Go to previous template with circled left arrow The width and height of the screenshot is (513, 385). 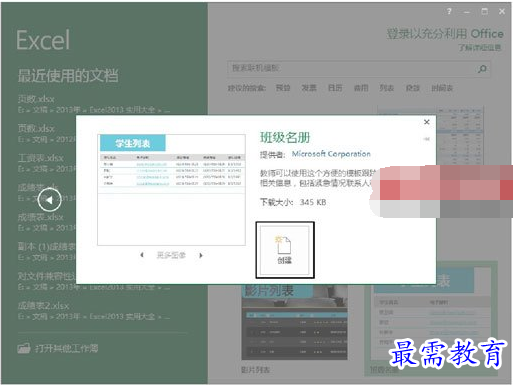coord(49,200)
